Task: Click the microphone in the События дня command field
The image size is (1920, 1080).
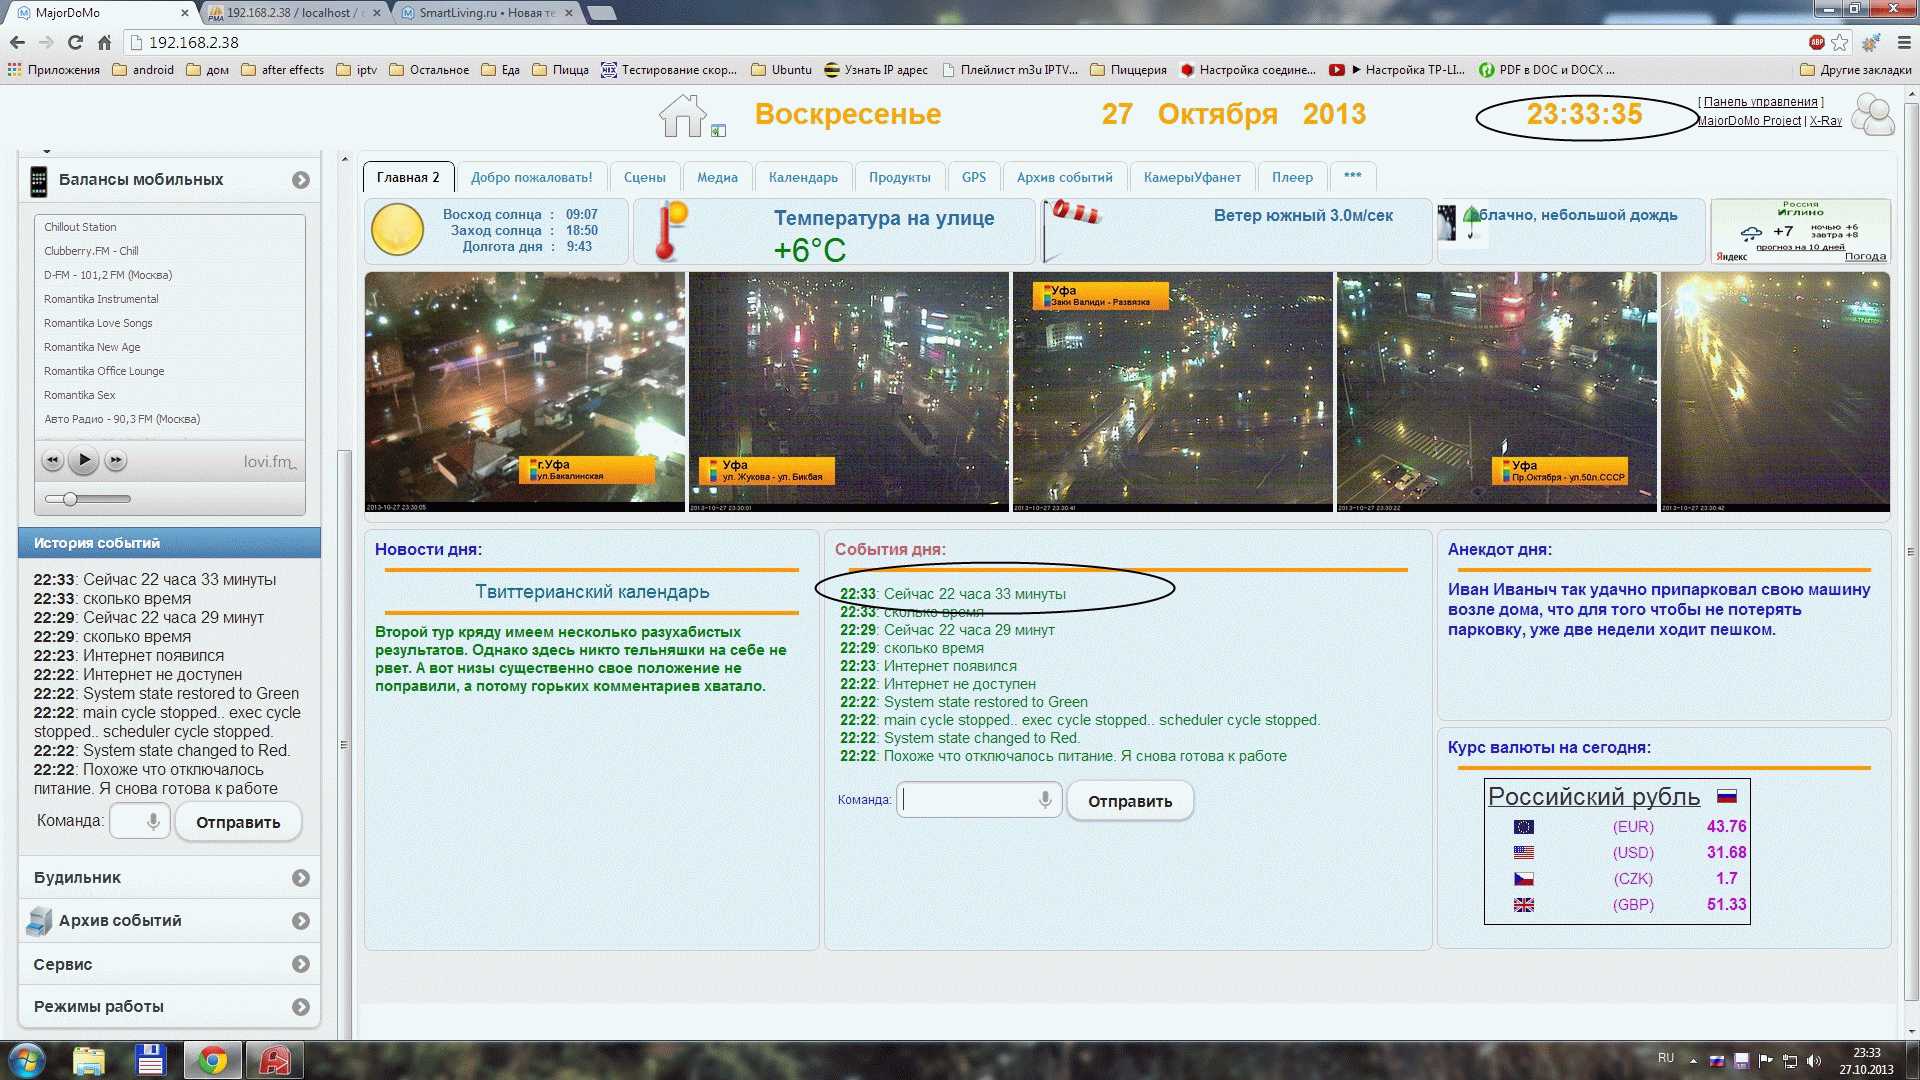Action: tap(1044, 800)
